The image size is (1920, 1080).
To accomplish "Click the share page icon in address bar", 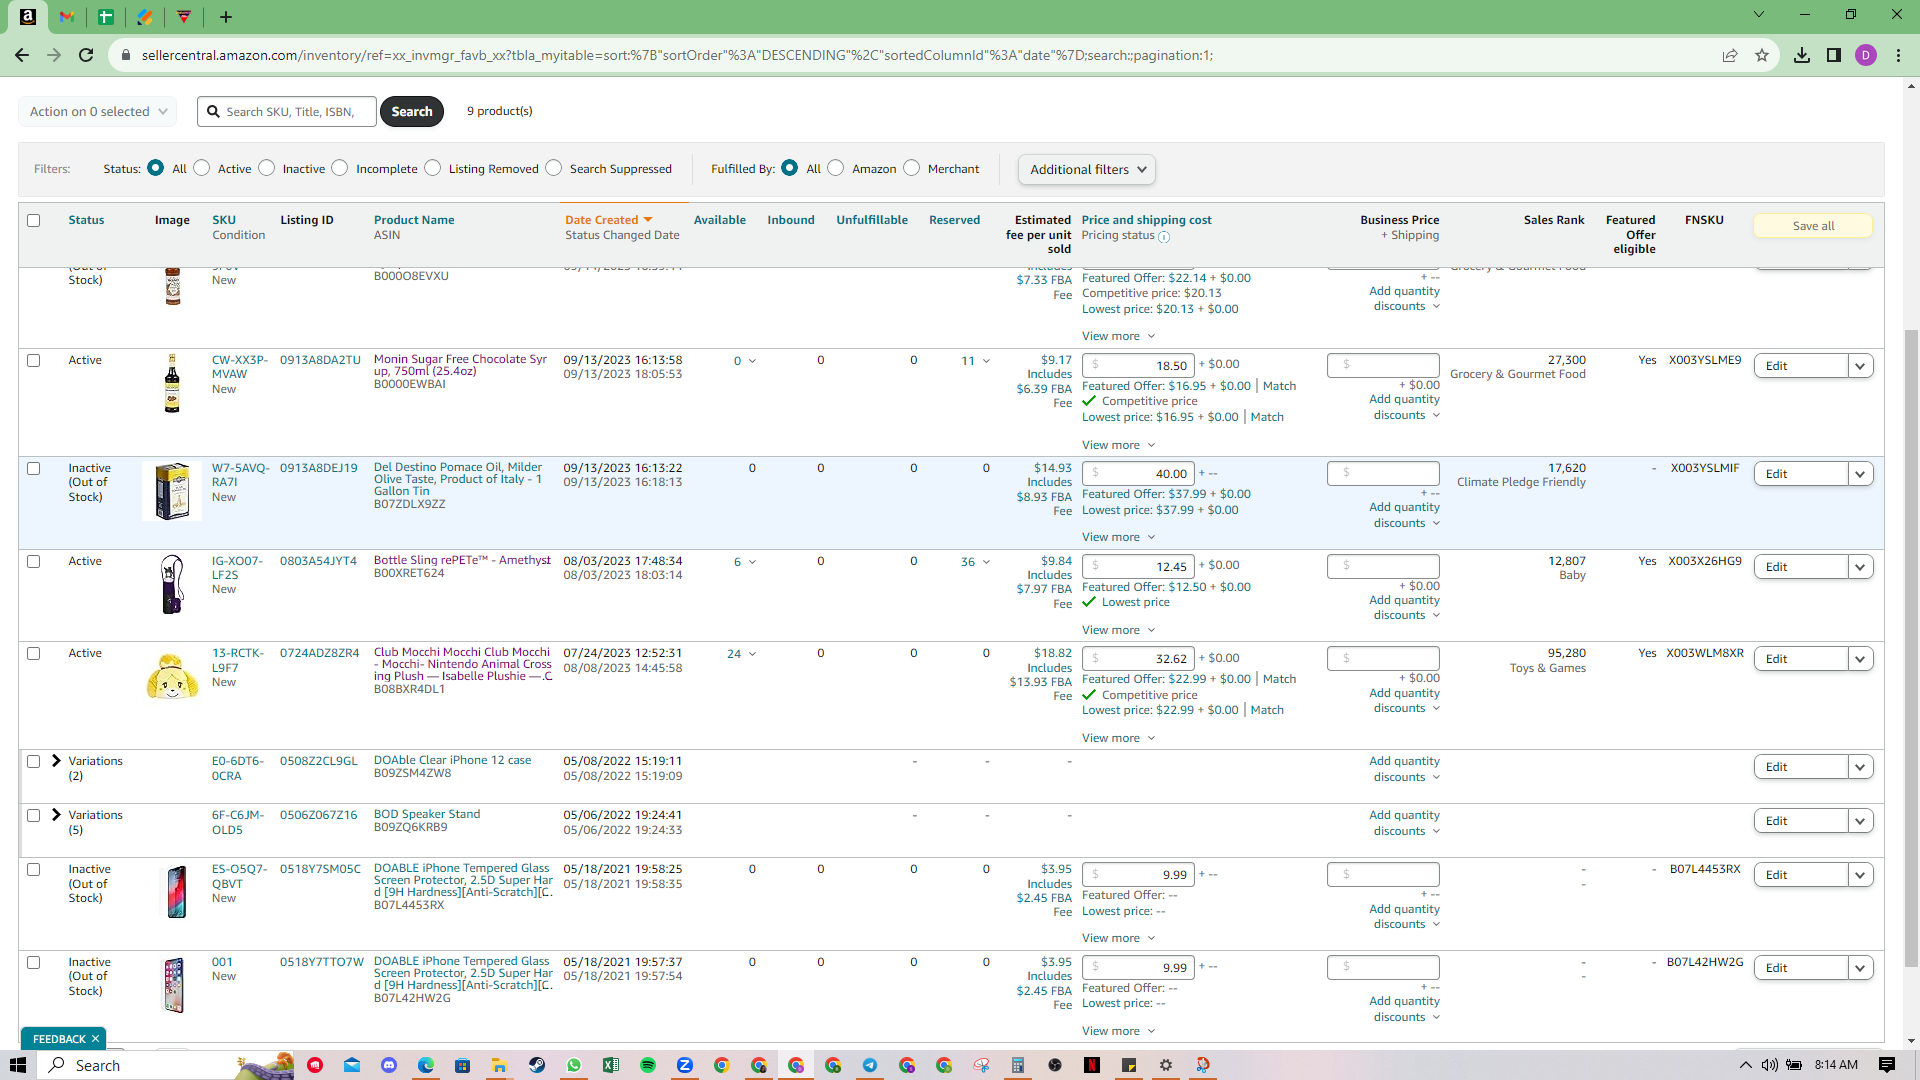I will pyautogui.click(x=1730, y=55).
